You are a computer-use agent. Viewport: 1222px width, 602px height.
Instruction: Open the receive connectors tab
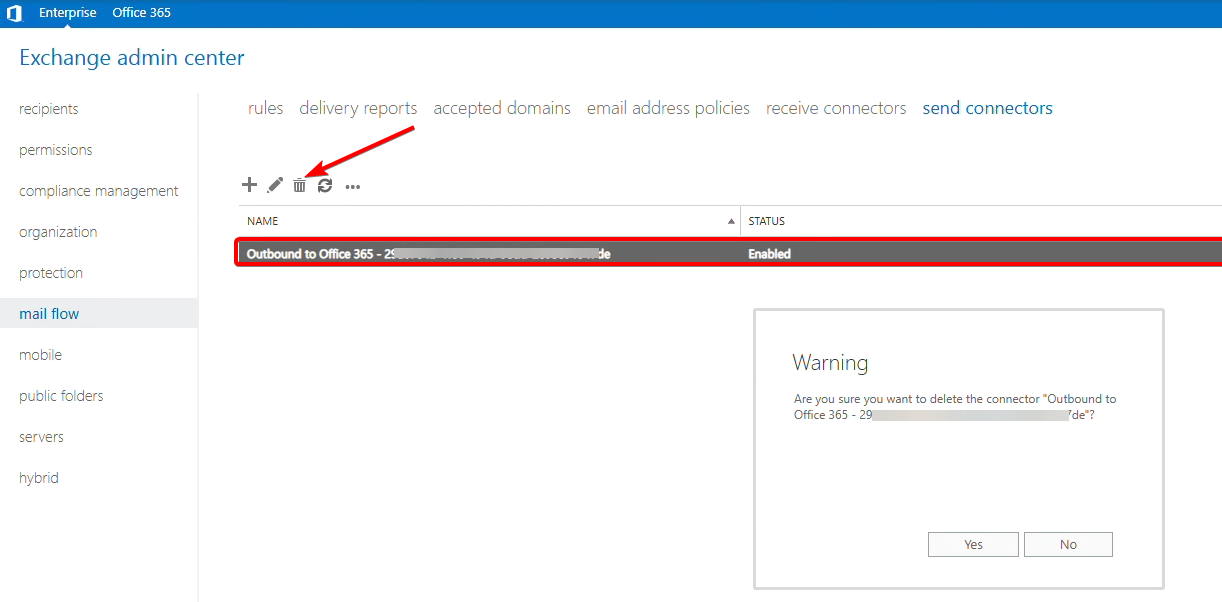(836, 108)
